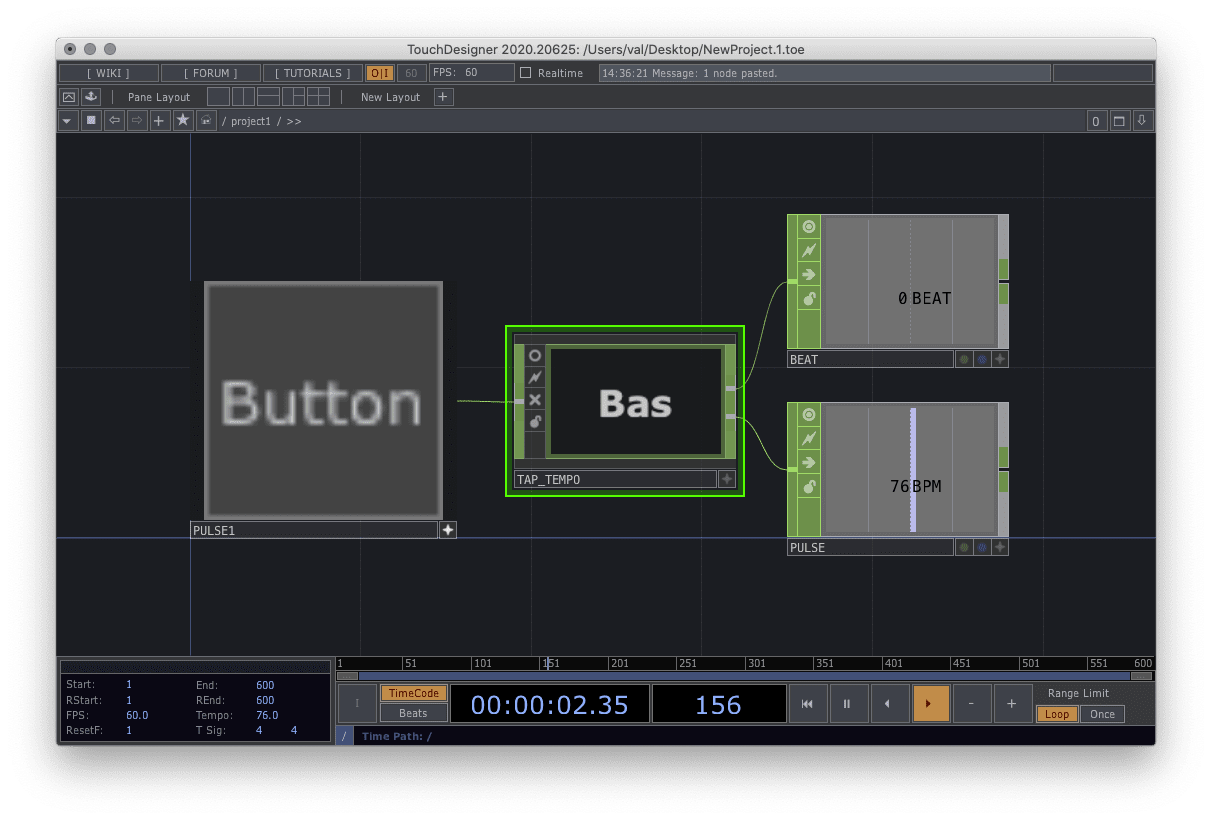Pause the timeline playback
Viewport: 1212px width, 820px height.
847,704
